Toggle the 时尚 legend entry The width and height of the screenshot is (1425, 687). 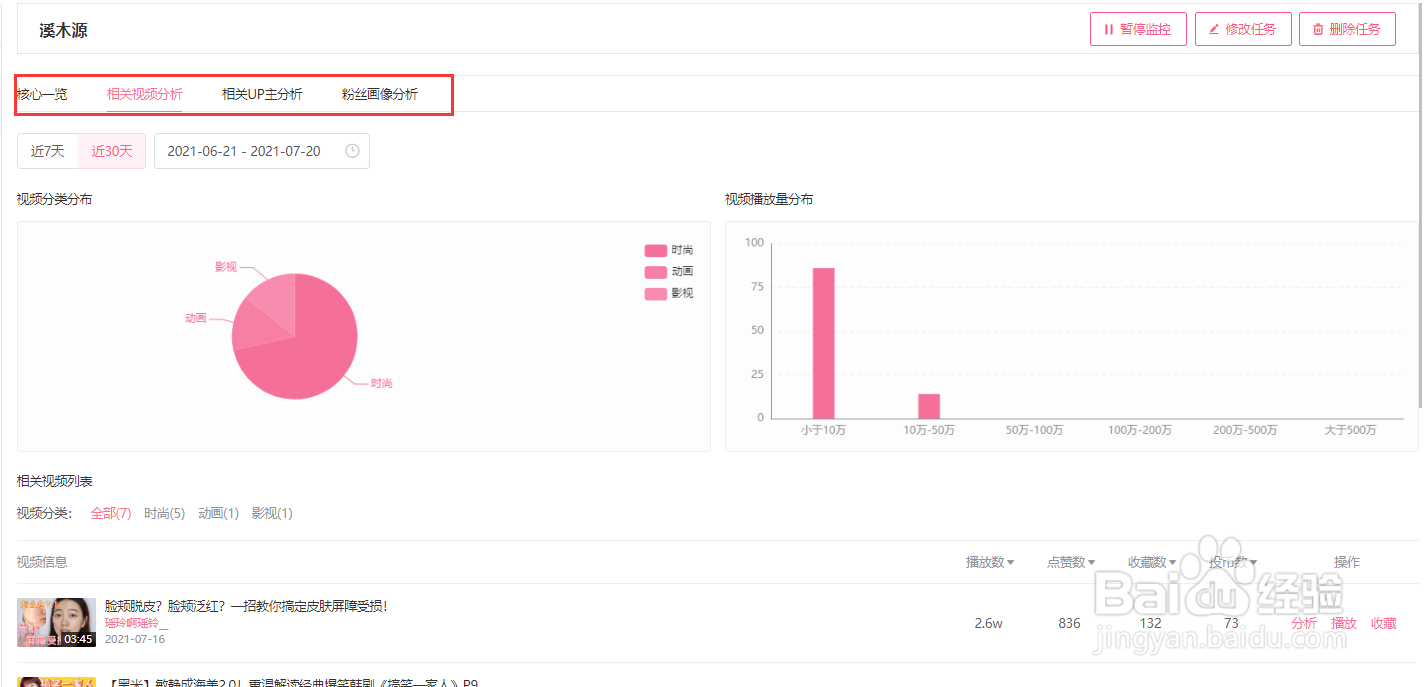pyautogui.click(x=669, y=250)
